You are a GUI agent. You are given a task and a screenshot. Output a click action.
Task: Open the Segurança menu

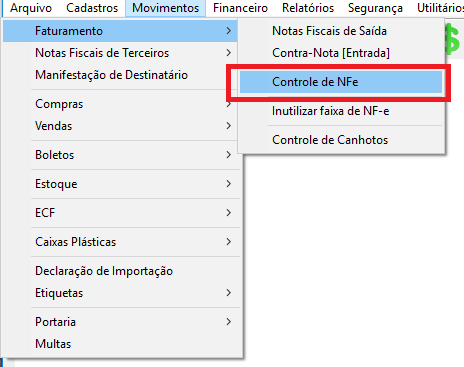(x=375, y=8)
